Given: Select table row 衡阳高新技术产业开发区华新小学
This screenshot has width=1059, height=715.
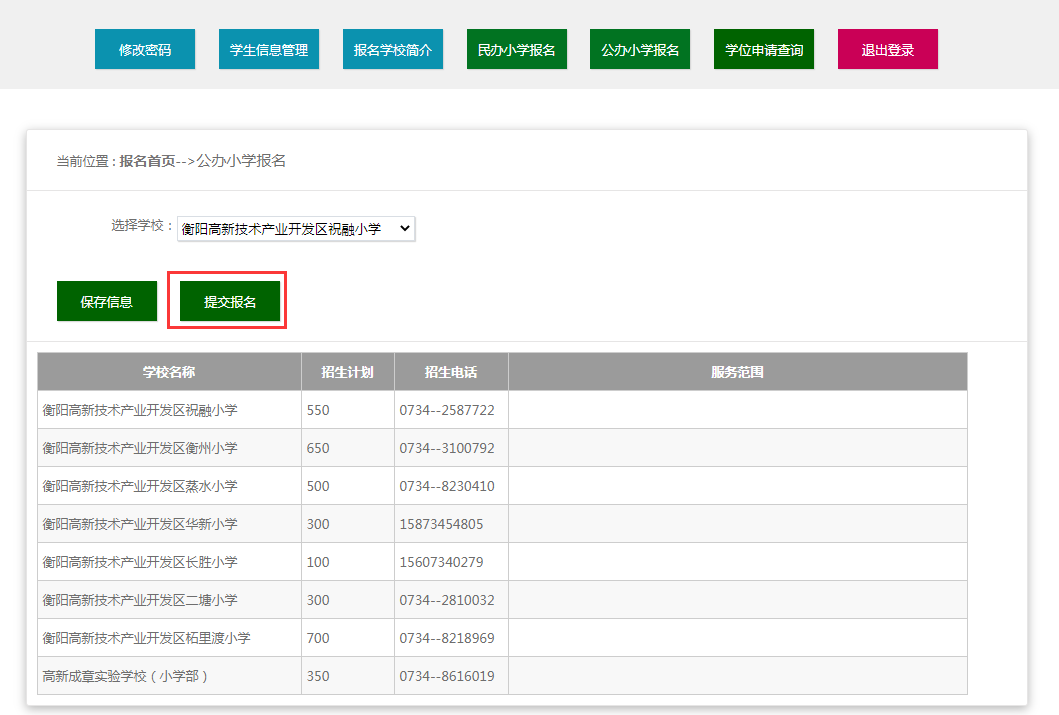Looking at the screenshot, I should point(502,524).
